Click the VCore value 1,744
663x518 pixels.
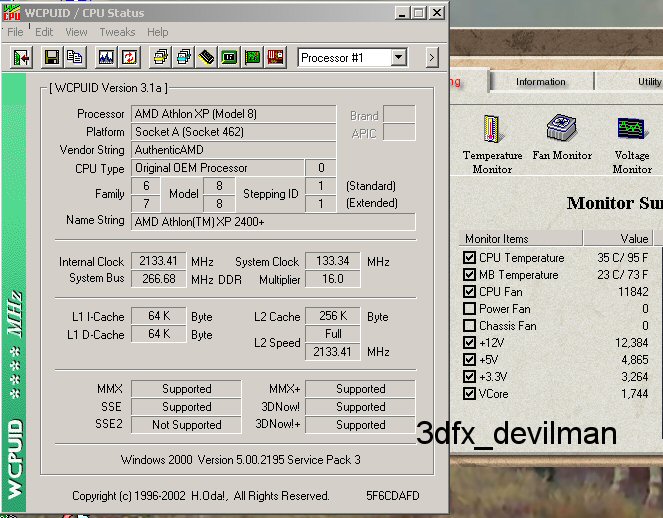[634, 394]
